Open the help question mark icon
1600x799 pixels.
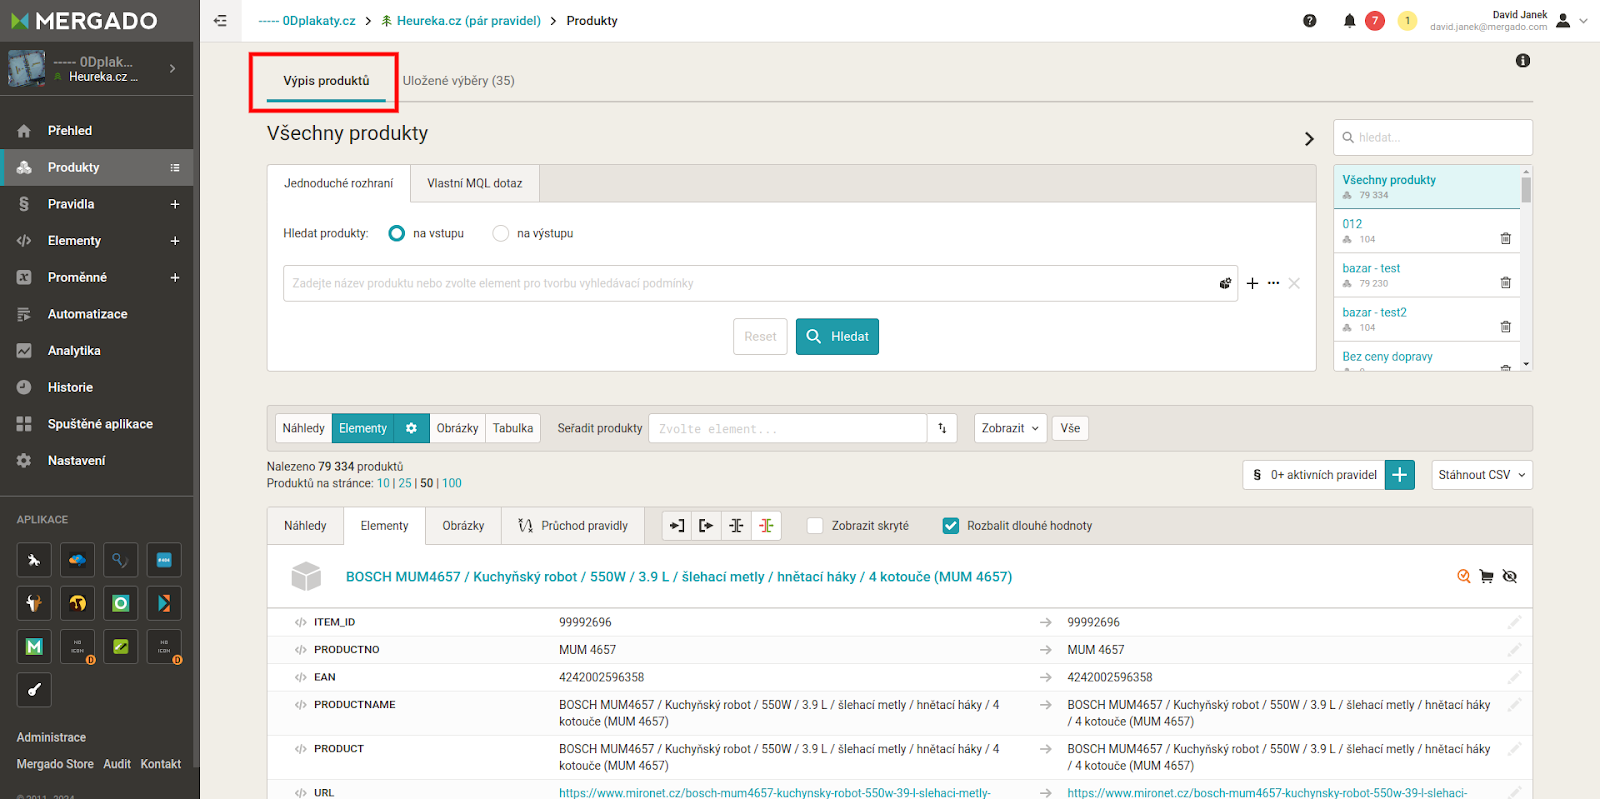click(x=1310, y=21)
